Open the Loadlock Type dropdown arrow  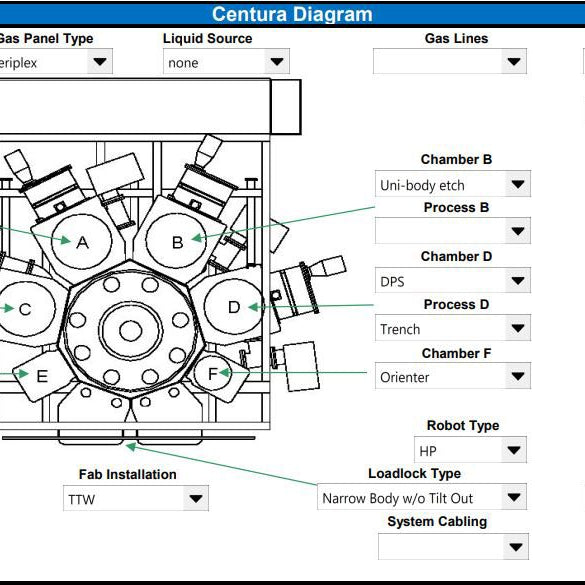click(514, 497)
